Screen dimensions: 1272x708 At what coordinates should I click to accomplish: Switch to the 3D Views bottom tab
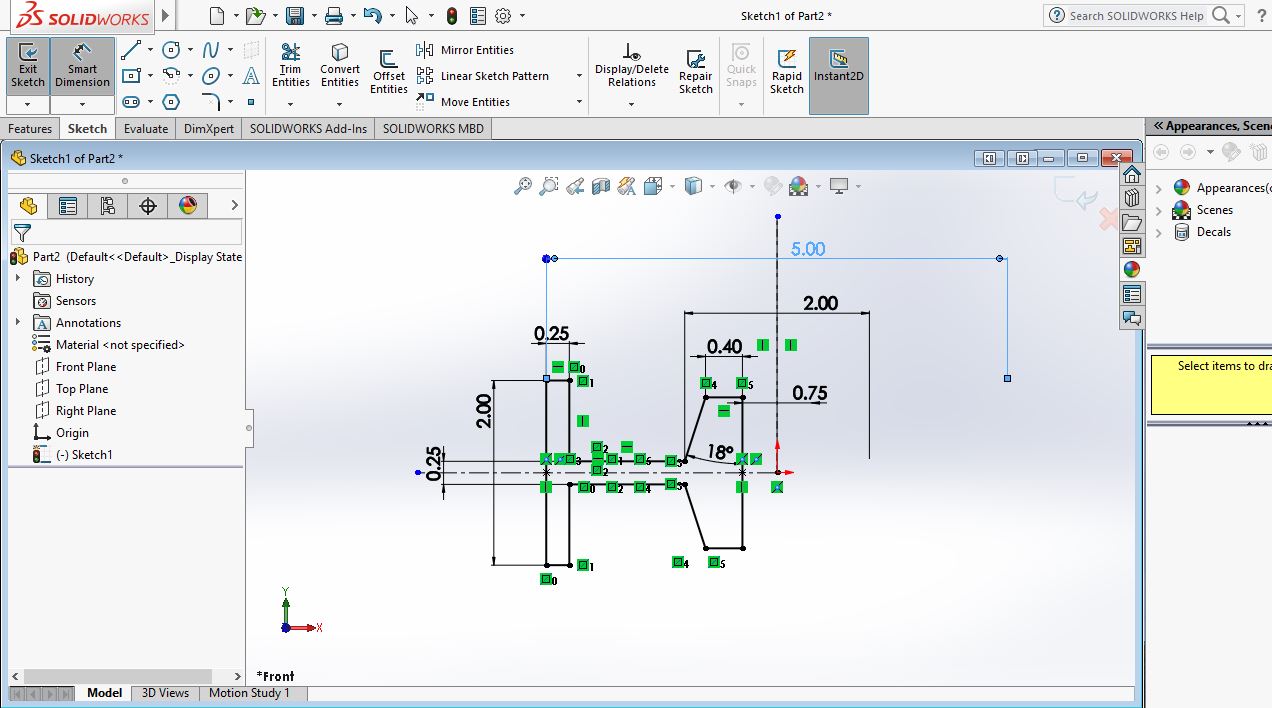pos(165,693)
